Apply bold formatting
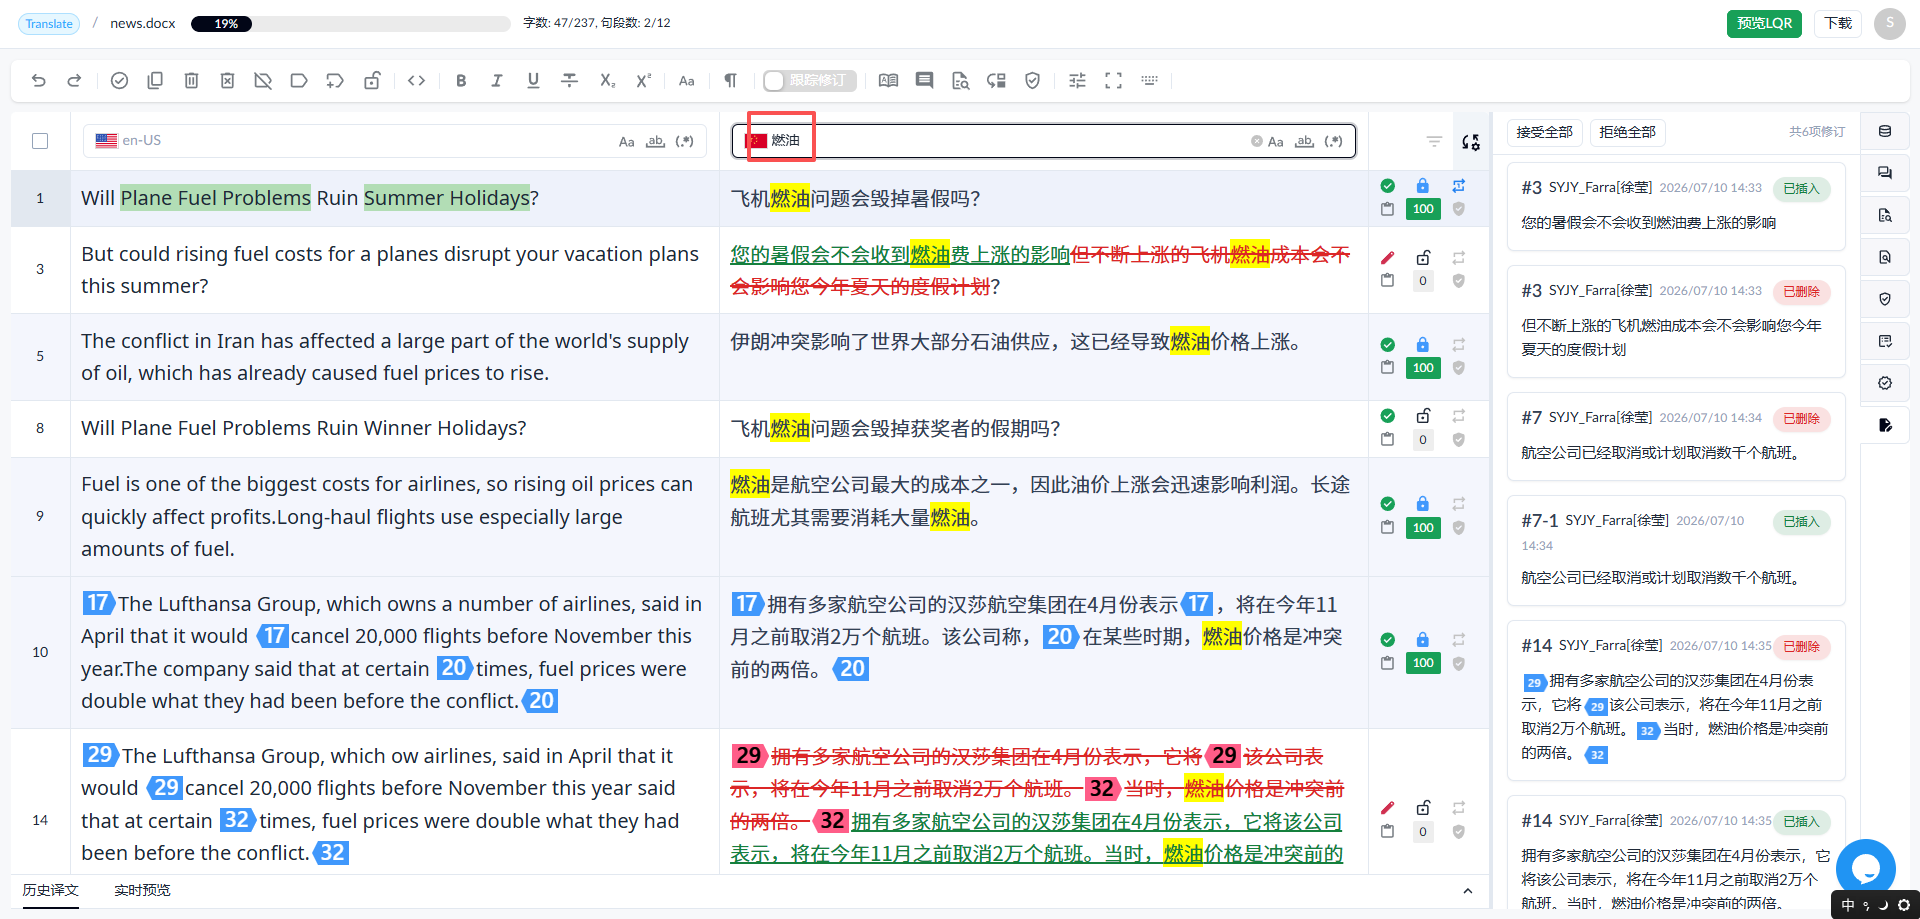 [461, 81]
